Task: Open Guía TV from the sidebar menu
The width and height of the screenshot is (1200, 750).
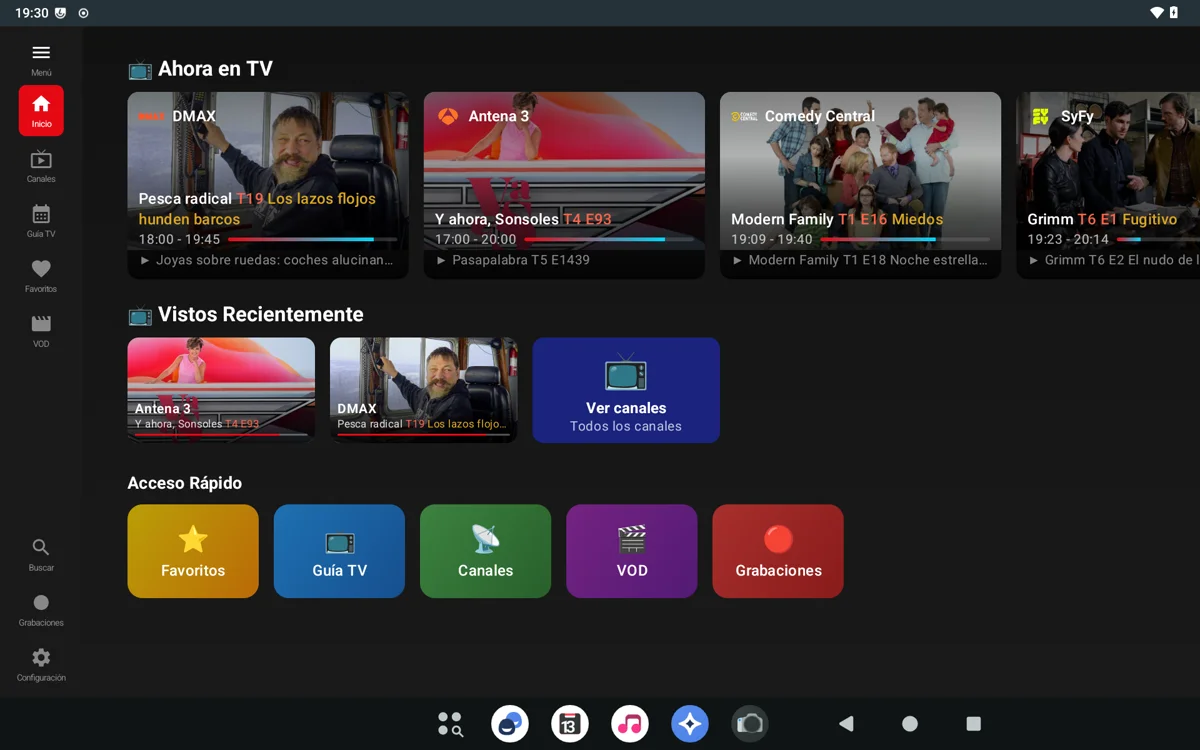Action: point(41,220)
